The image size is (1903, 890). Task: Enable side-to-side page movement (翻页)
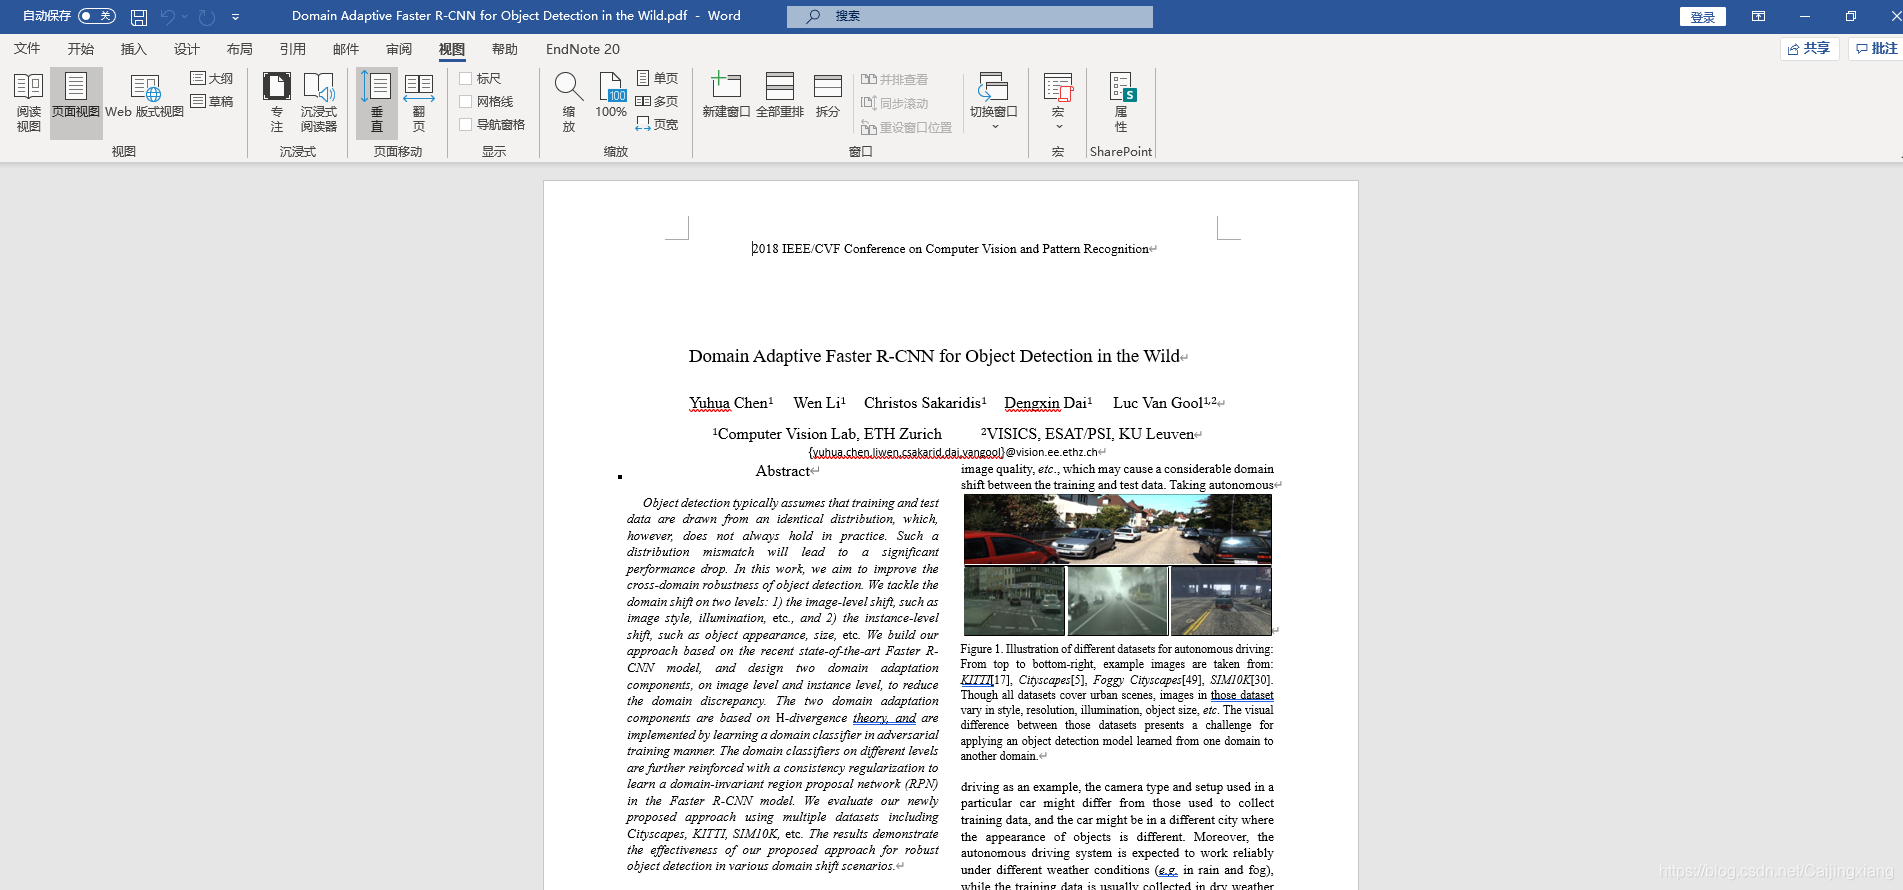419,102
